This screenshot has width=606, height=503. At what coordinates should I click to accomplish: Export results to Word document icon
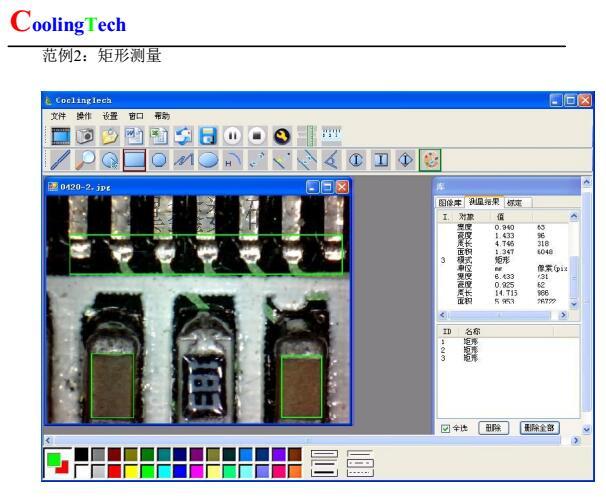pyautogui.click(x=134, y=136)
